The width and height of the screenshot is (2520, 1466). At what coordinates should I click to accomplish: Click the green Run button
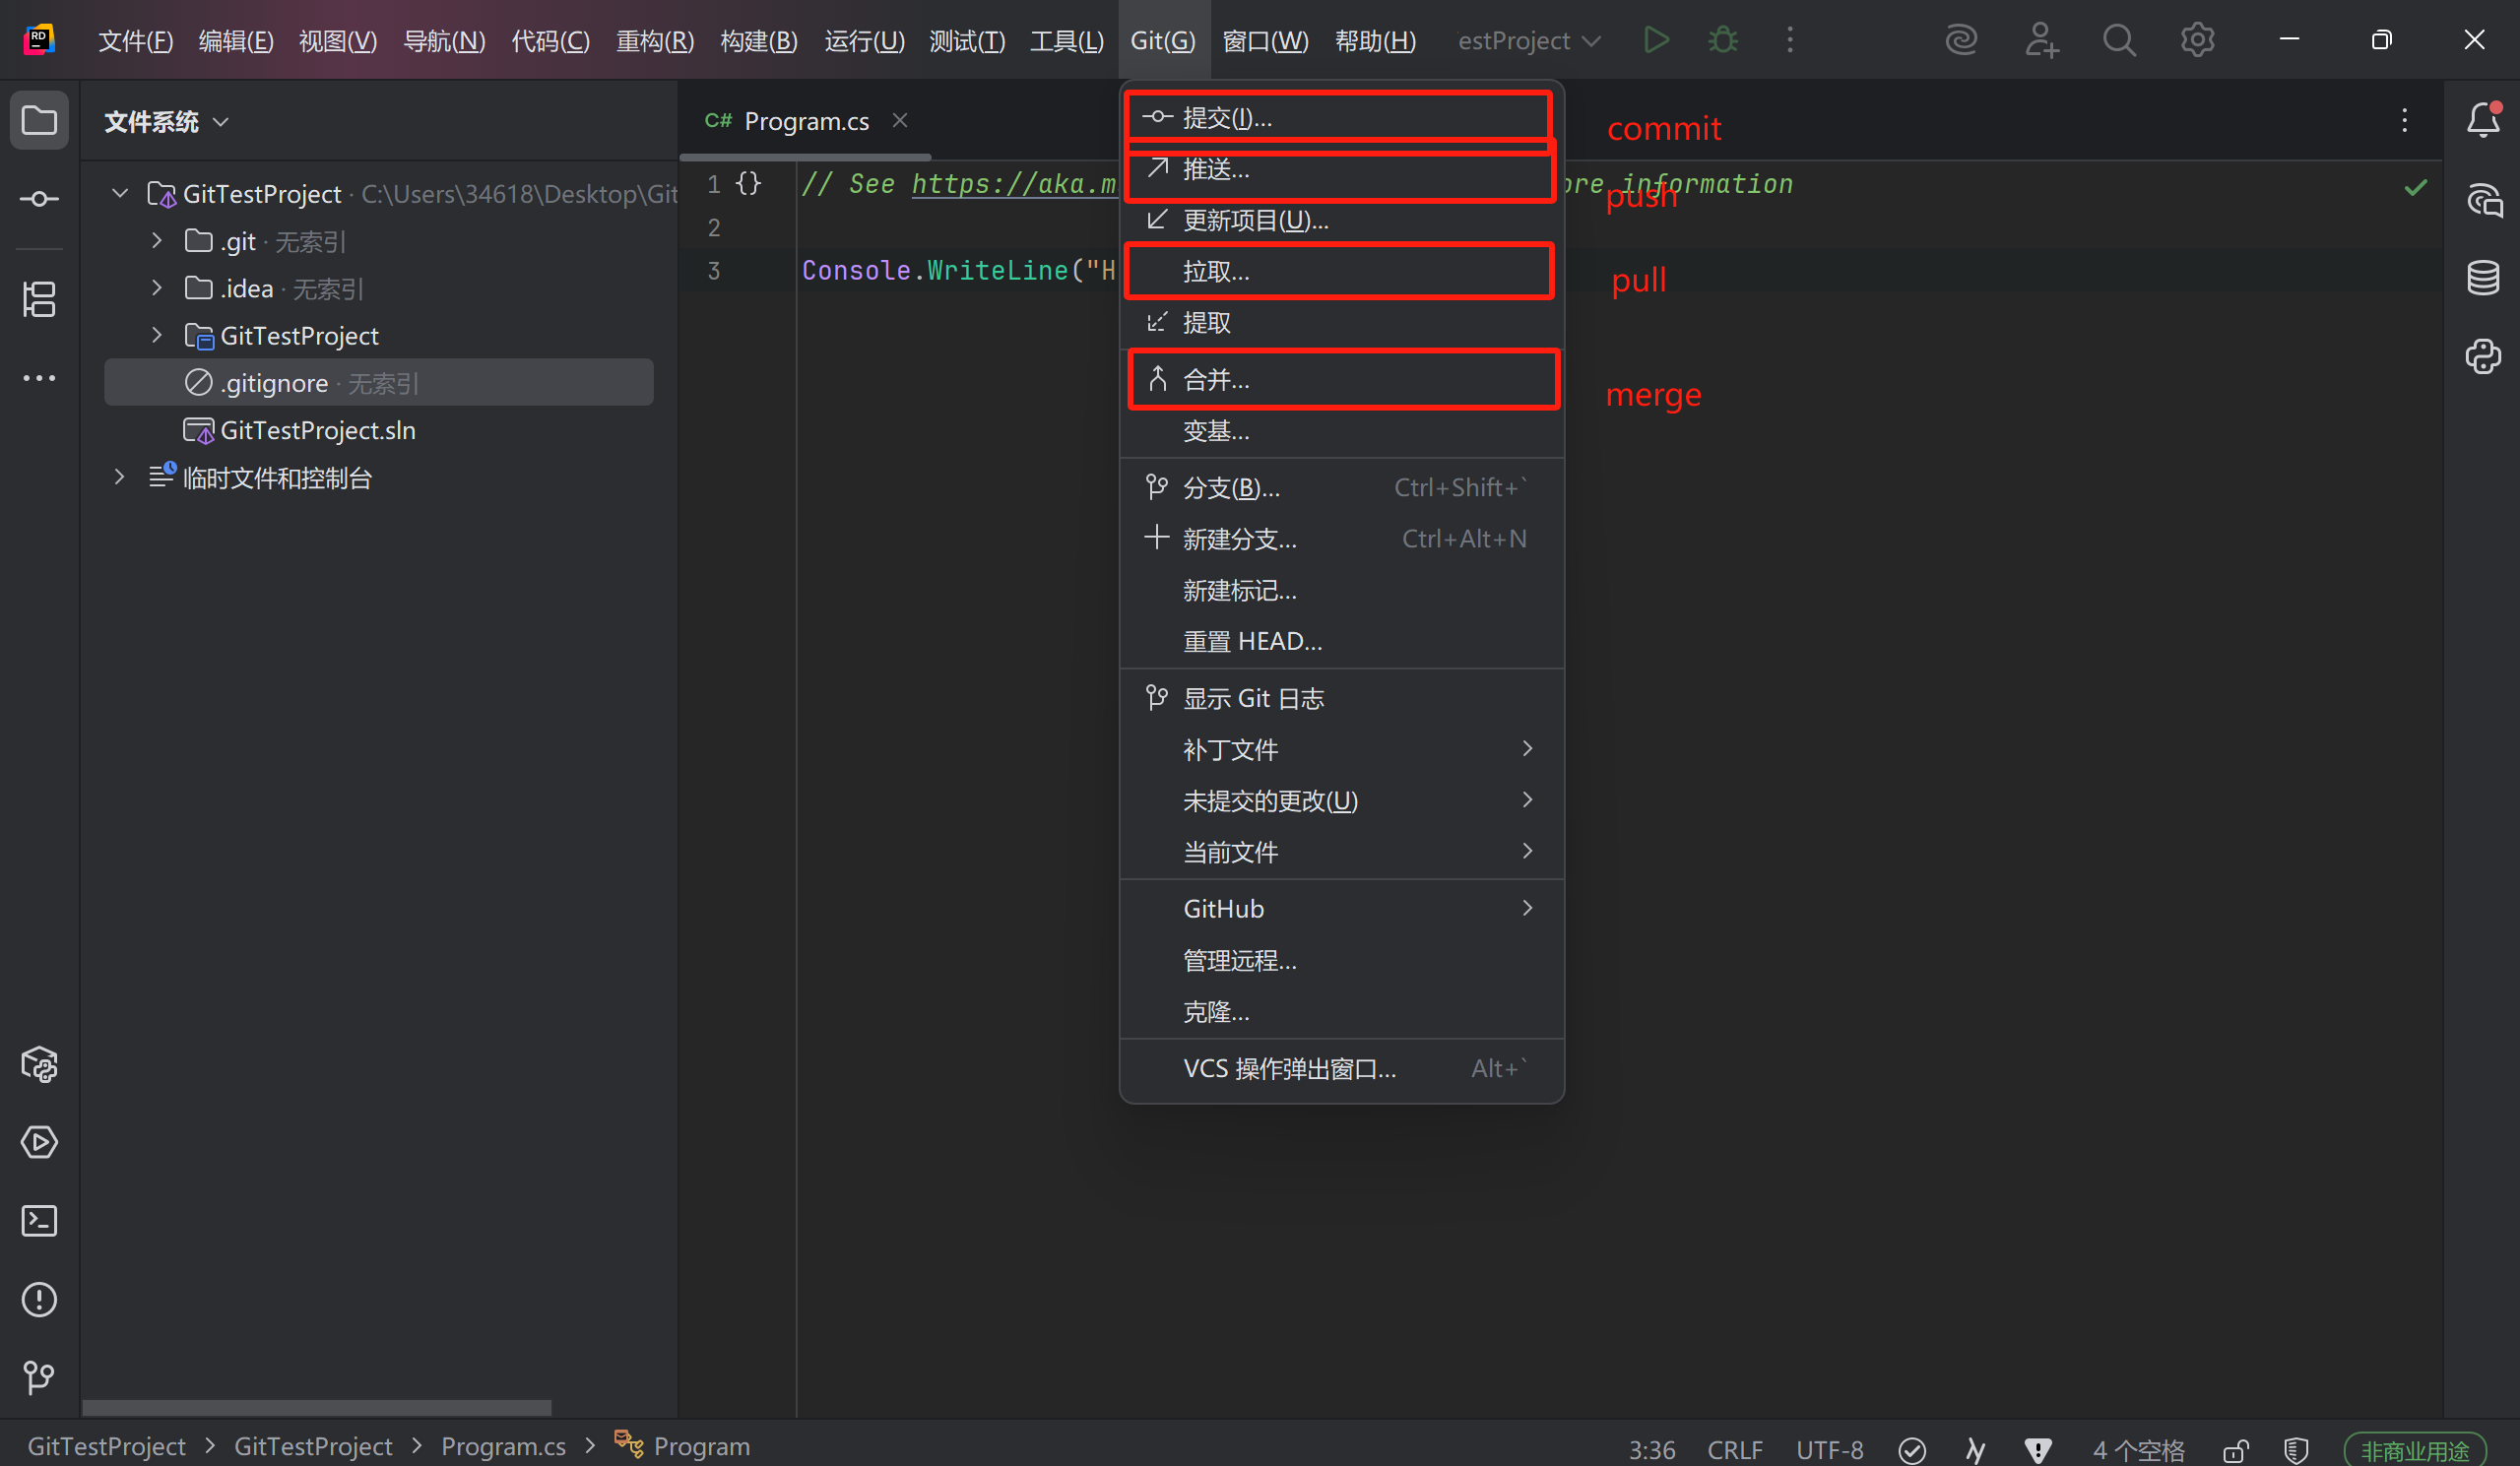tap(1656, 40)
